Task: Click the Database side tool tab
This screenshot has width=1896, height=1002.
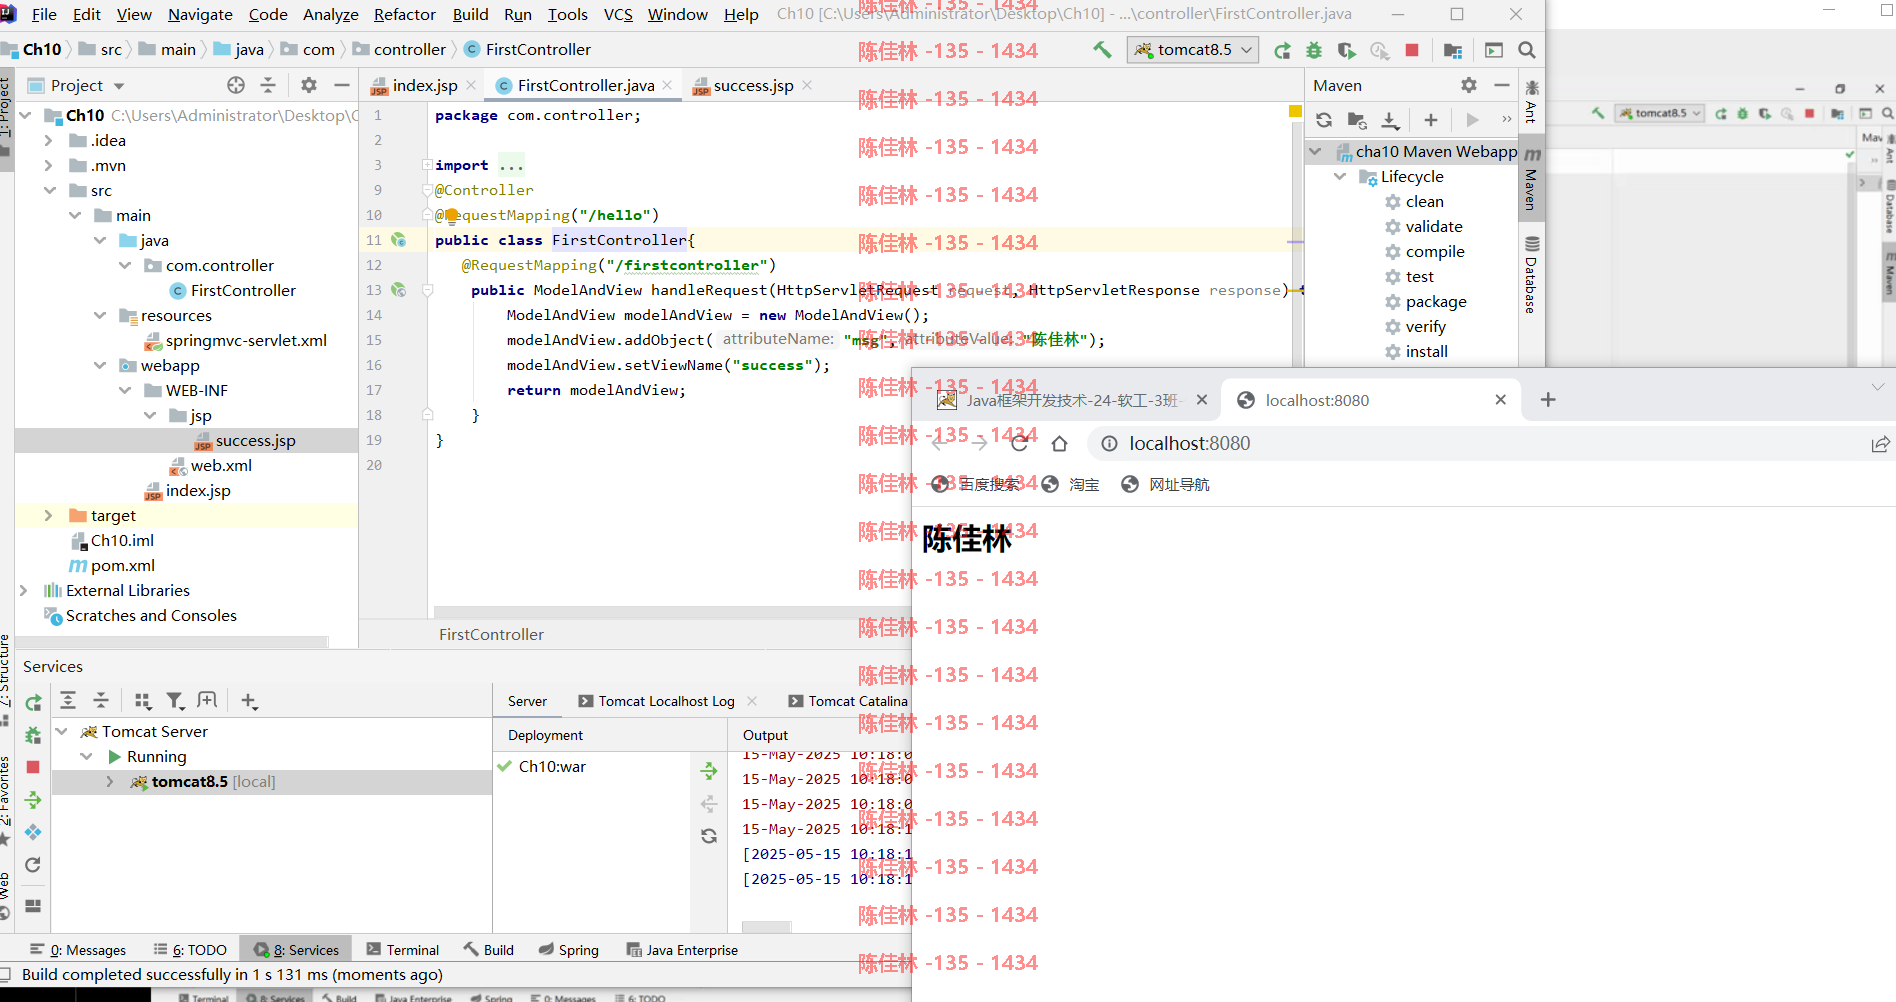Action: pos(1531,276)
